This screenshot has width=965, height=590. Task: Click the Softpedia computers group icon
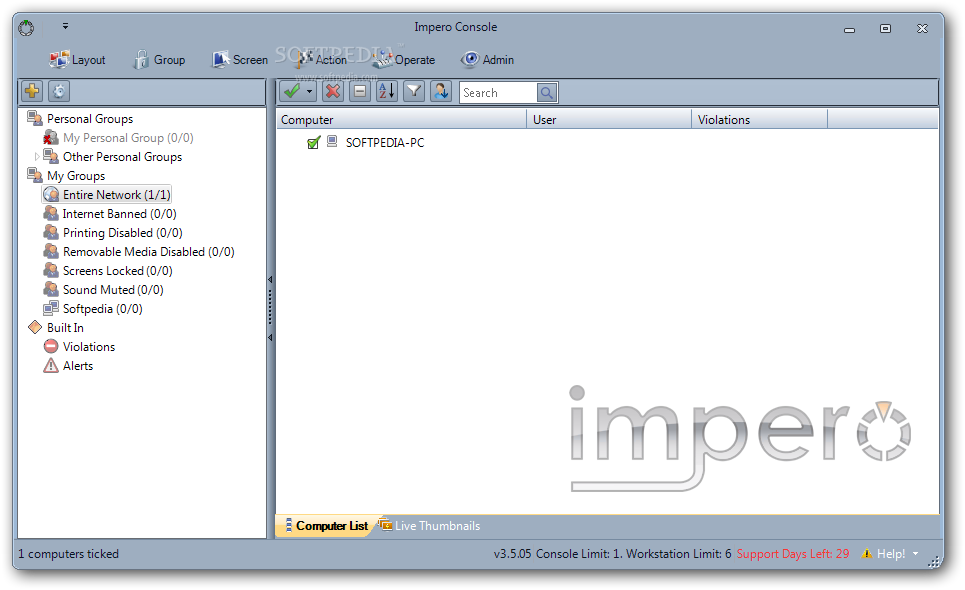51,309
